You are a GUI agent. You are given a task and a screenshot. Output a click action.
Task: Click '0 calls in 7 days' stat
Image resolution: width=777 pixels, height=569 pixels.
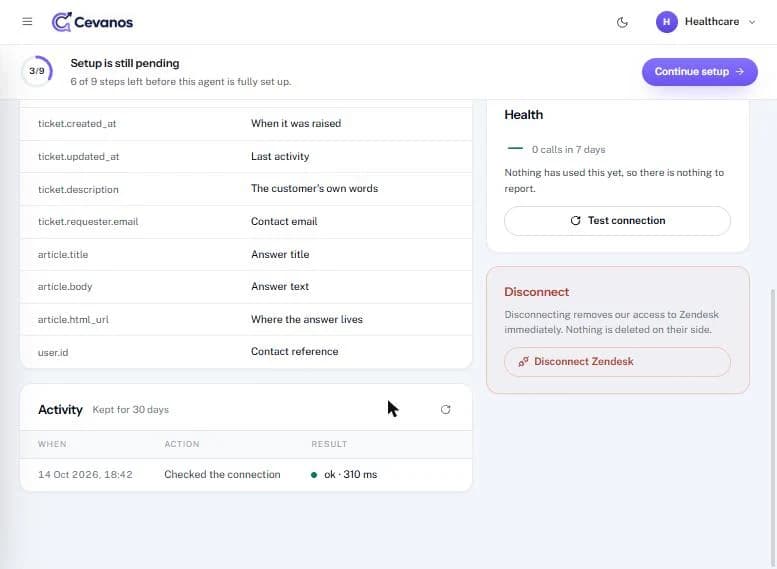[x=568, y=149]
